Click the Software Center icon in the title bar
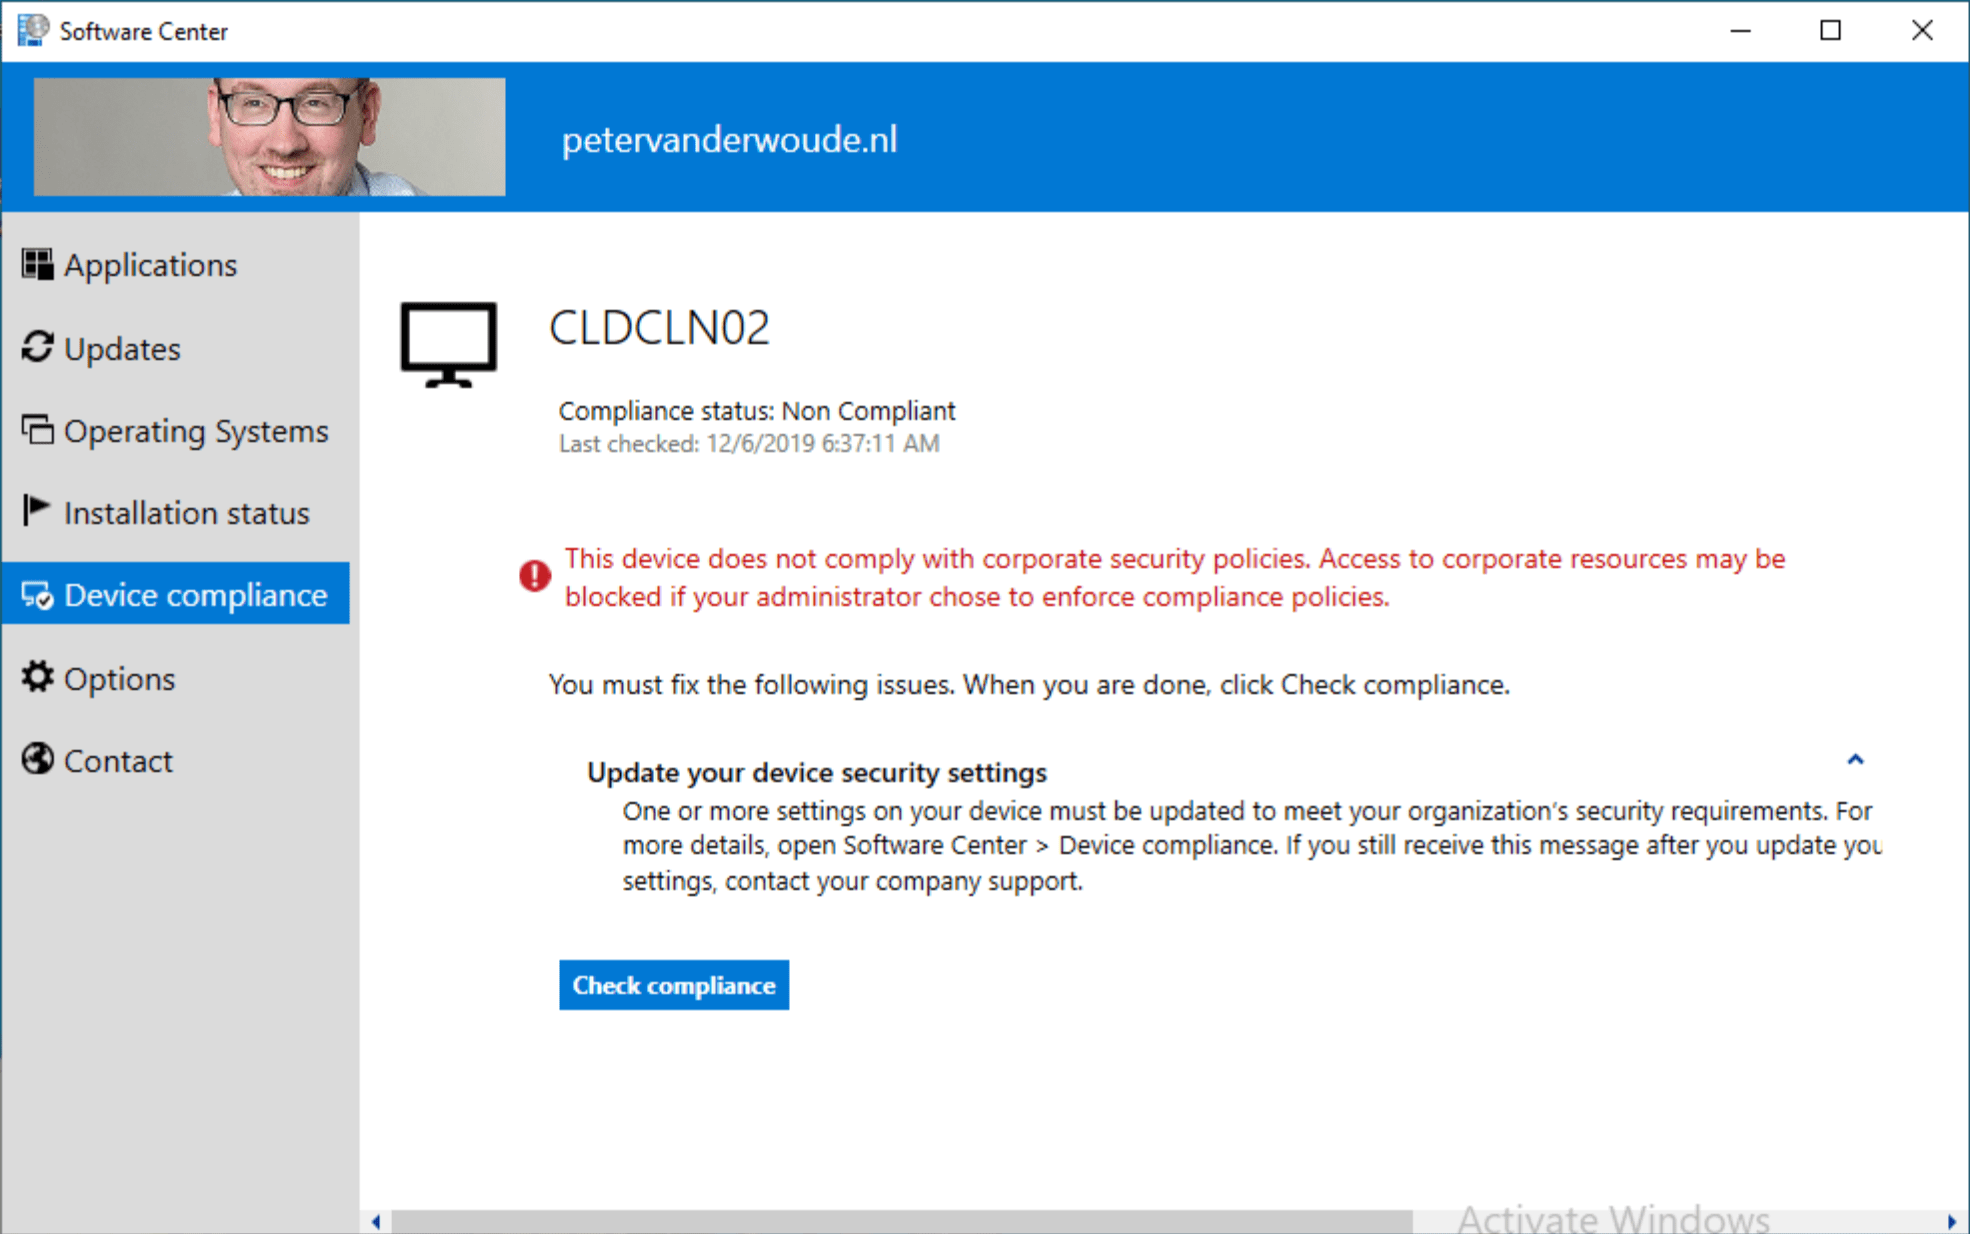 tap(32, 30)
